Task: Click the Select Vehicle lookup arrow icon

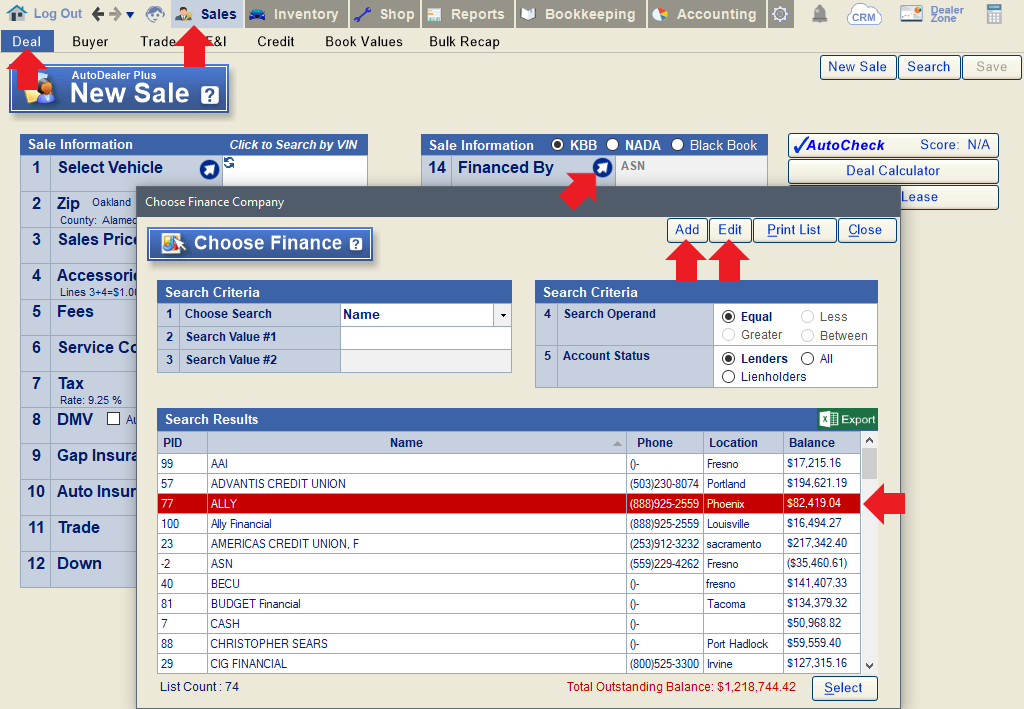Action: (x=209, y=169)
